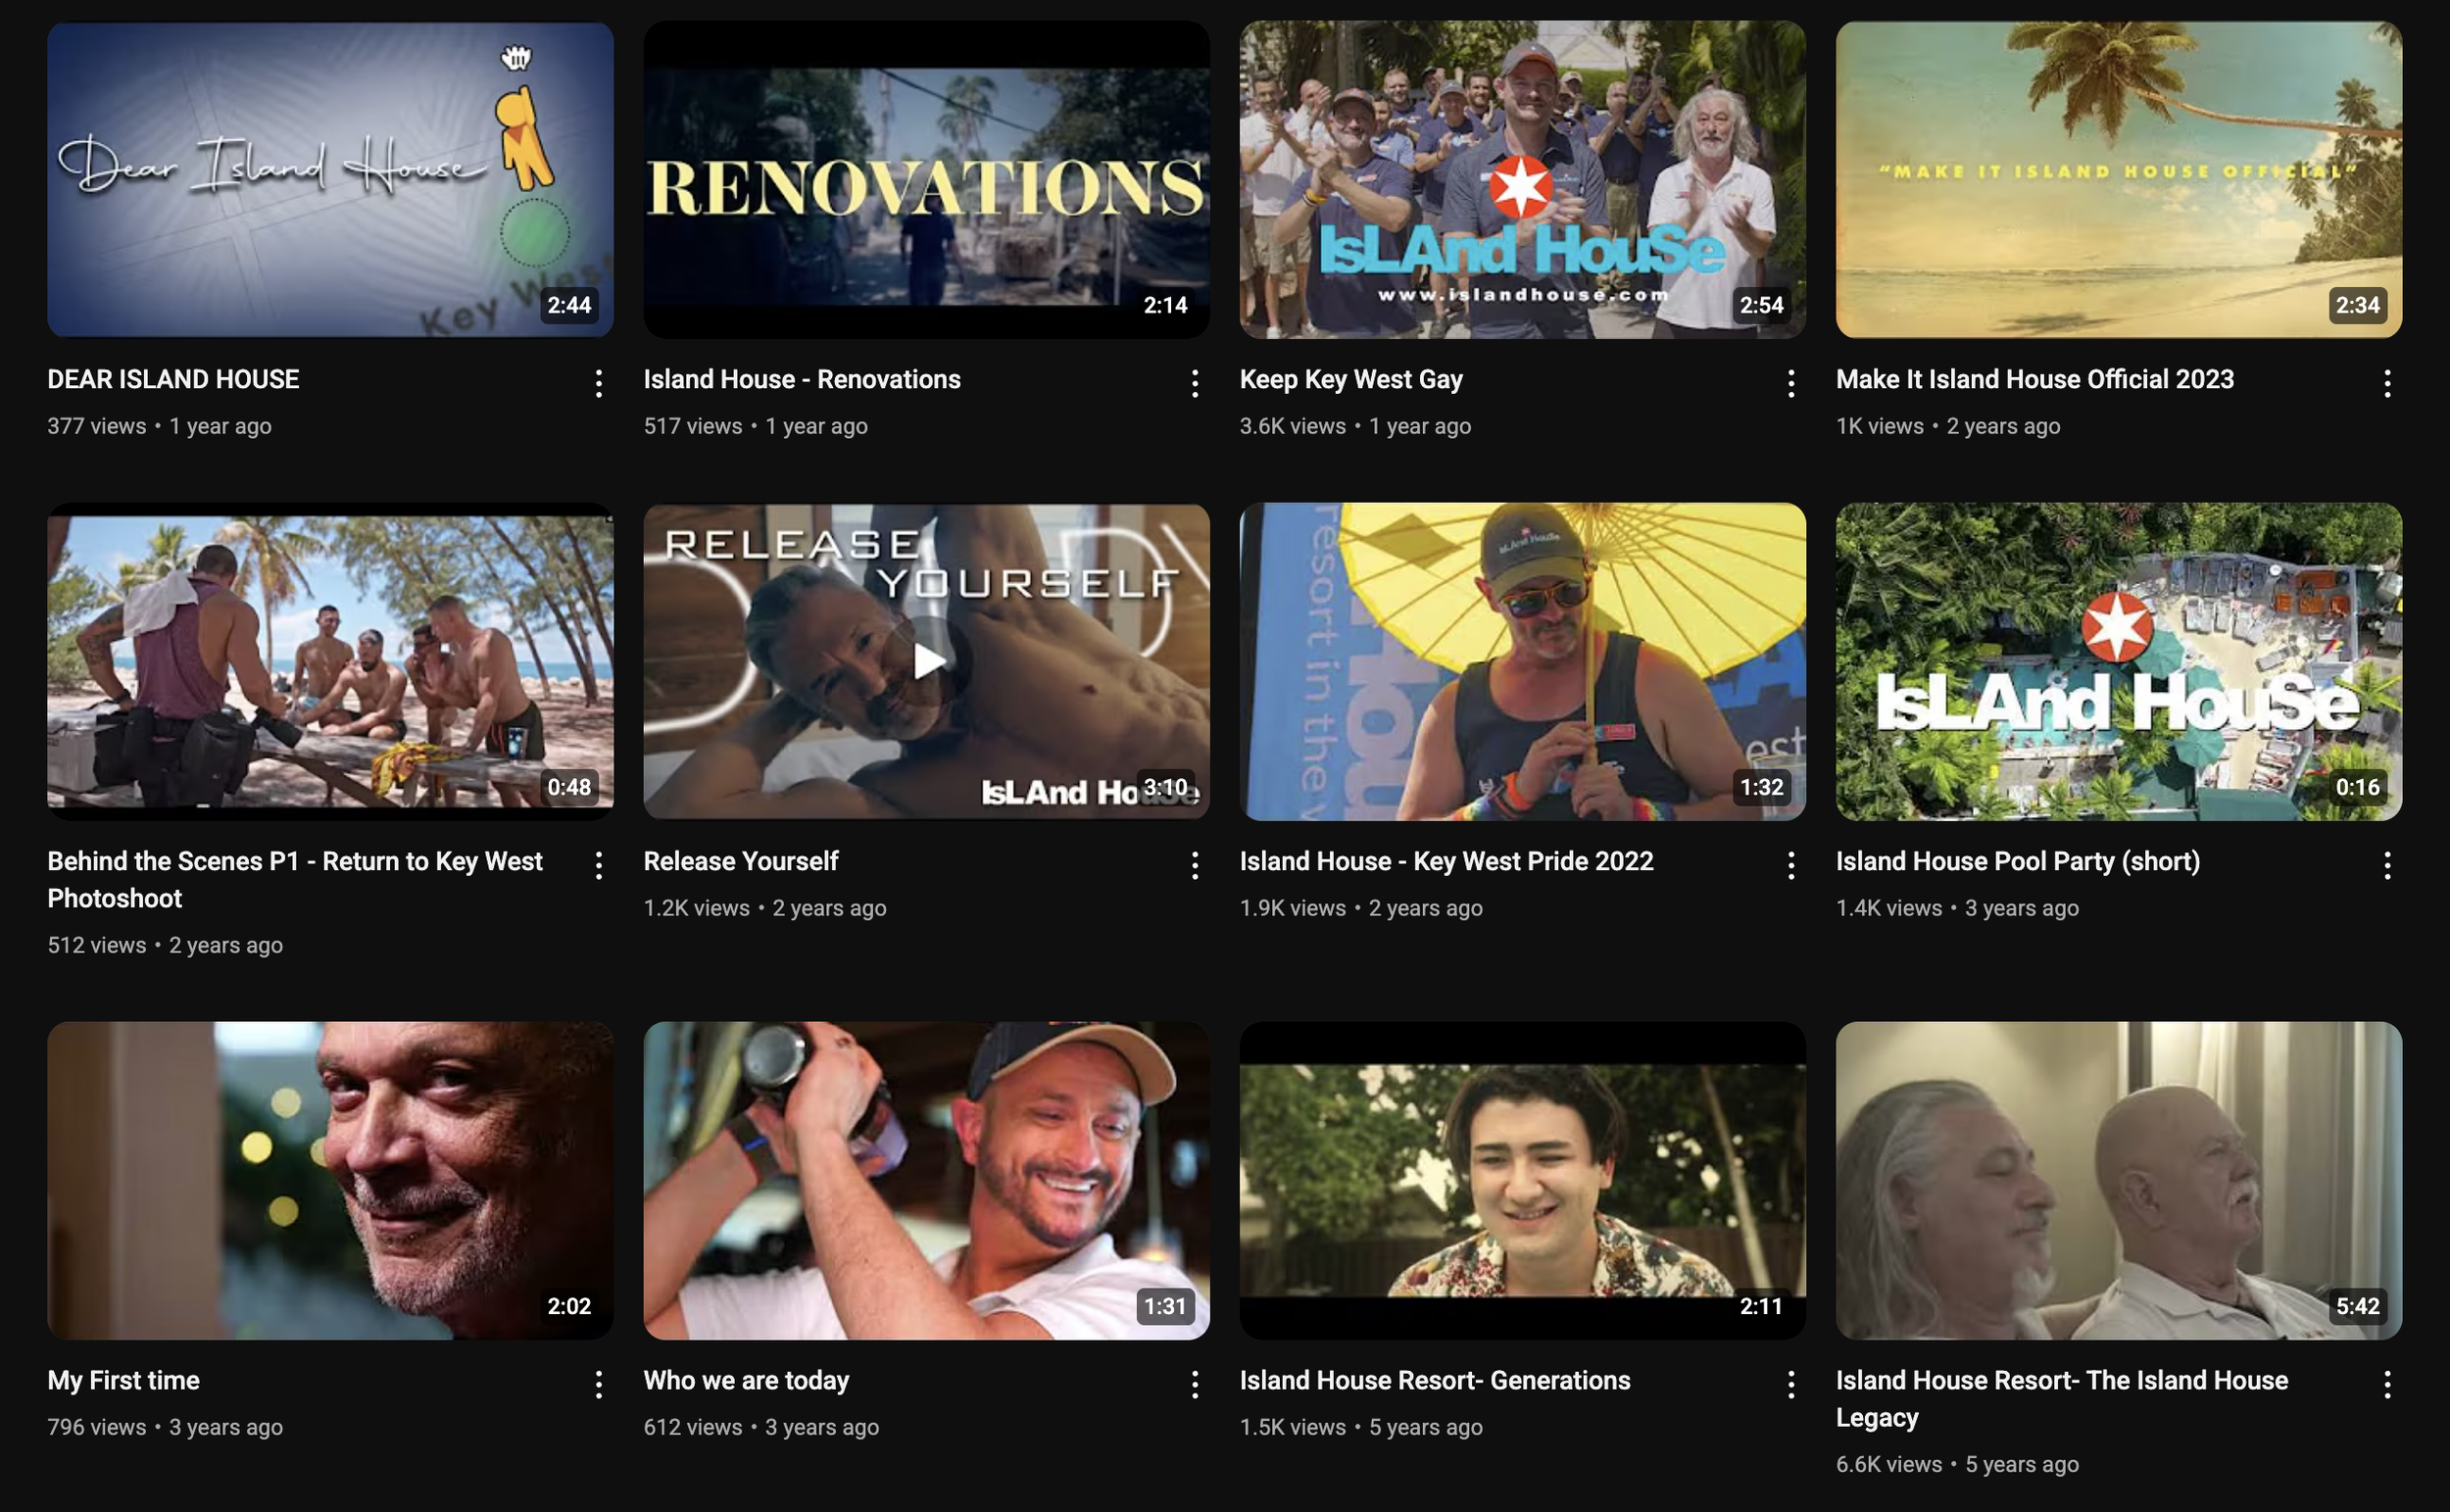Click Island House Resort- The Island House Legacy title
Image resolution: width=2450 pixels, height=1512 pixels.
point(2062,1398)
